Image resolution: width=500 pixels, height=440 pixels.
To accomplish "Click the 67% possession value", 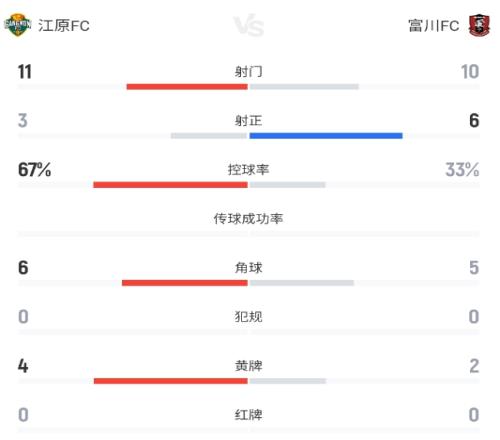I will 35,170.
